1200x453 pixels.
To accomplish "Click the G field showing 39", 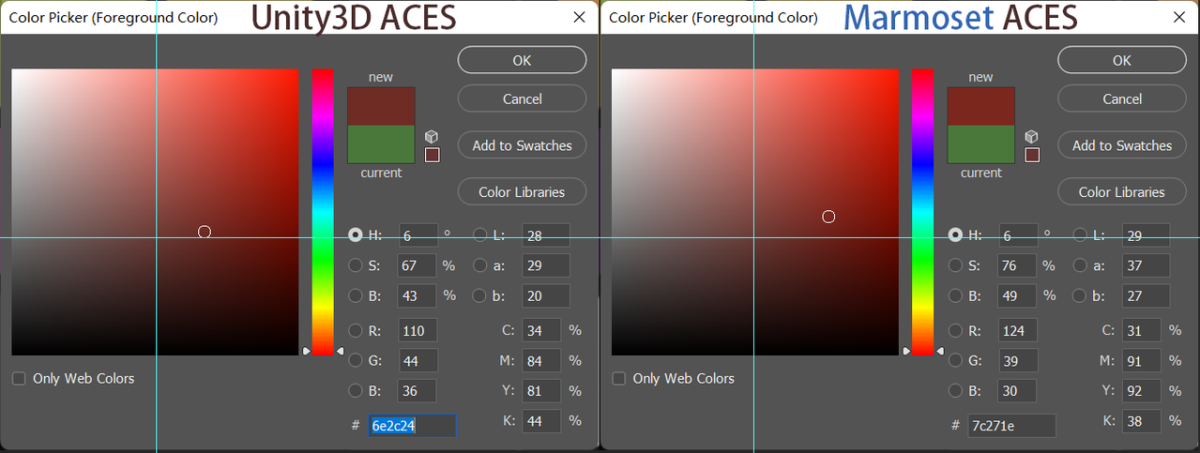I will tap(1018, 360).
